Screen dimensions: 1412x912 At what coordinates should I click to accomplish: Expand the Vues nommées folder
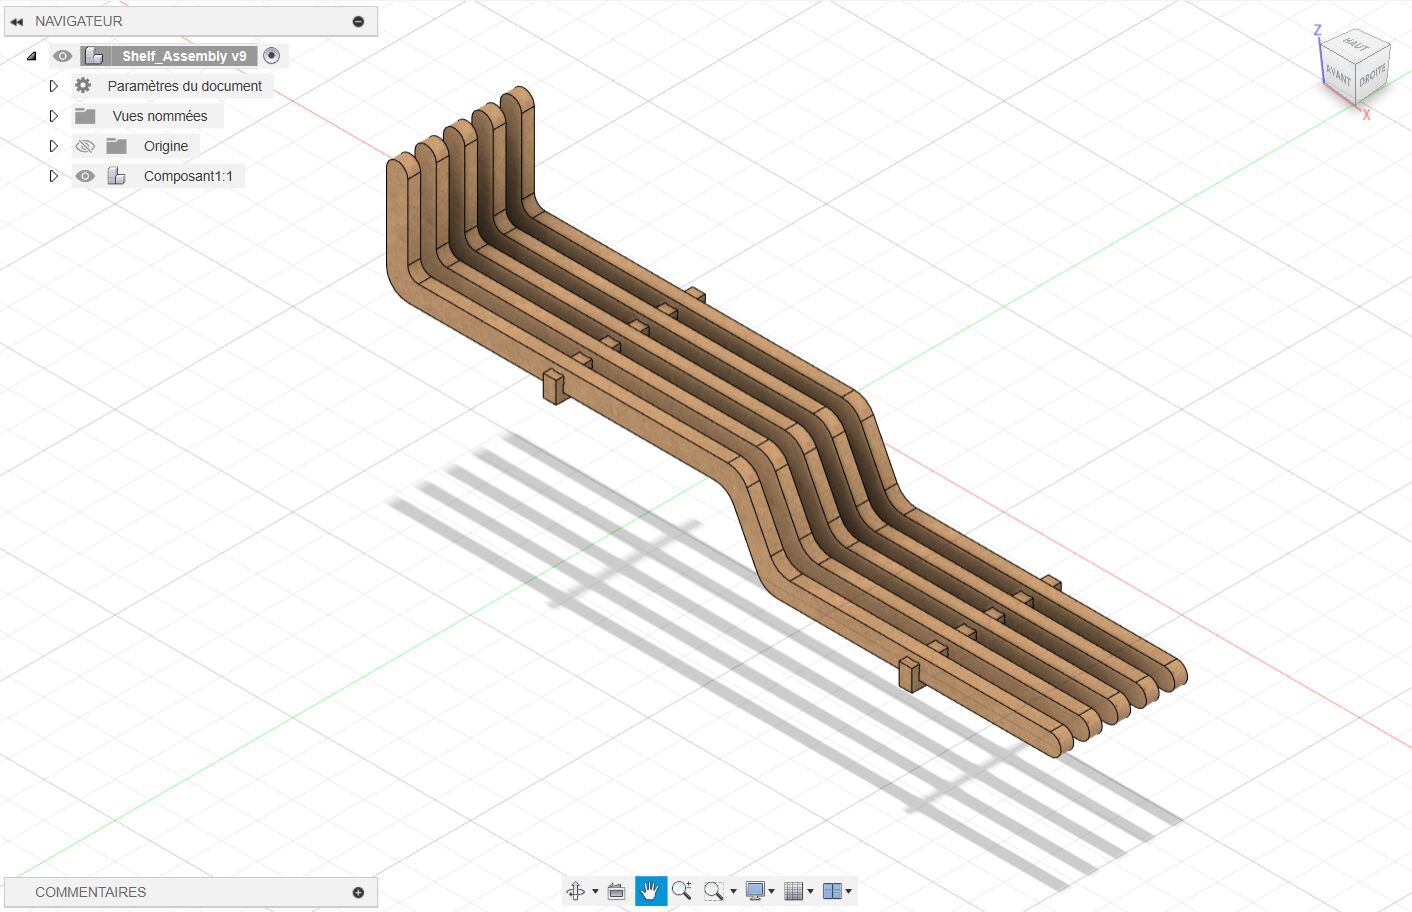coord(54,116)
